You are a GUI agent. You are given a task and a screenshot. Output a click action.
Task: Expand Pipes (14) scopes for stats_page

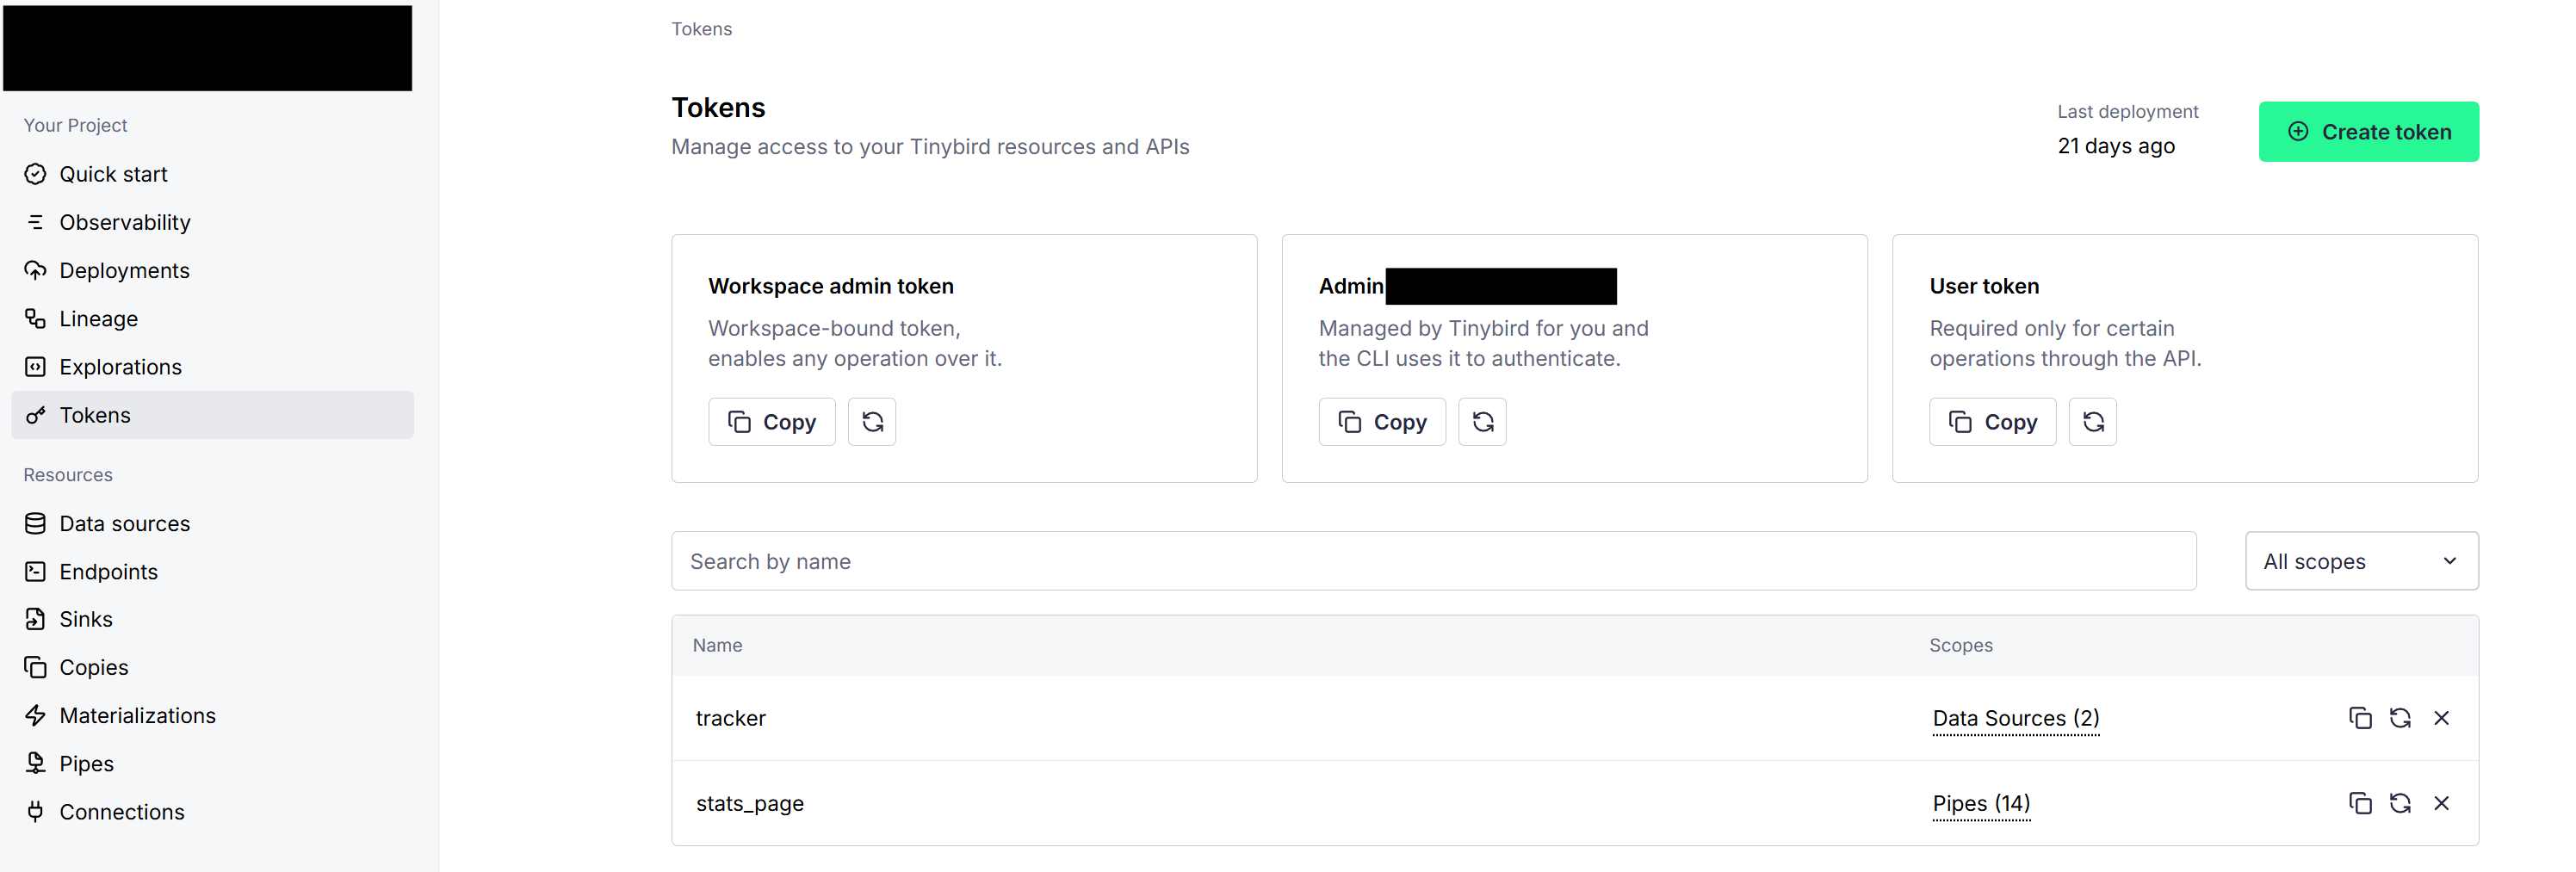(x=1980, y=803)
